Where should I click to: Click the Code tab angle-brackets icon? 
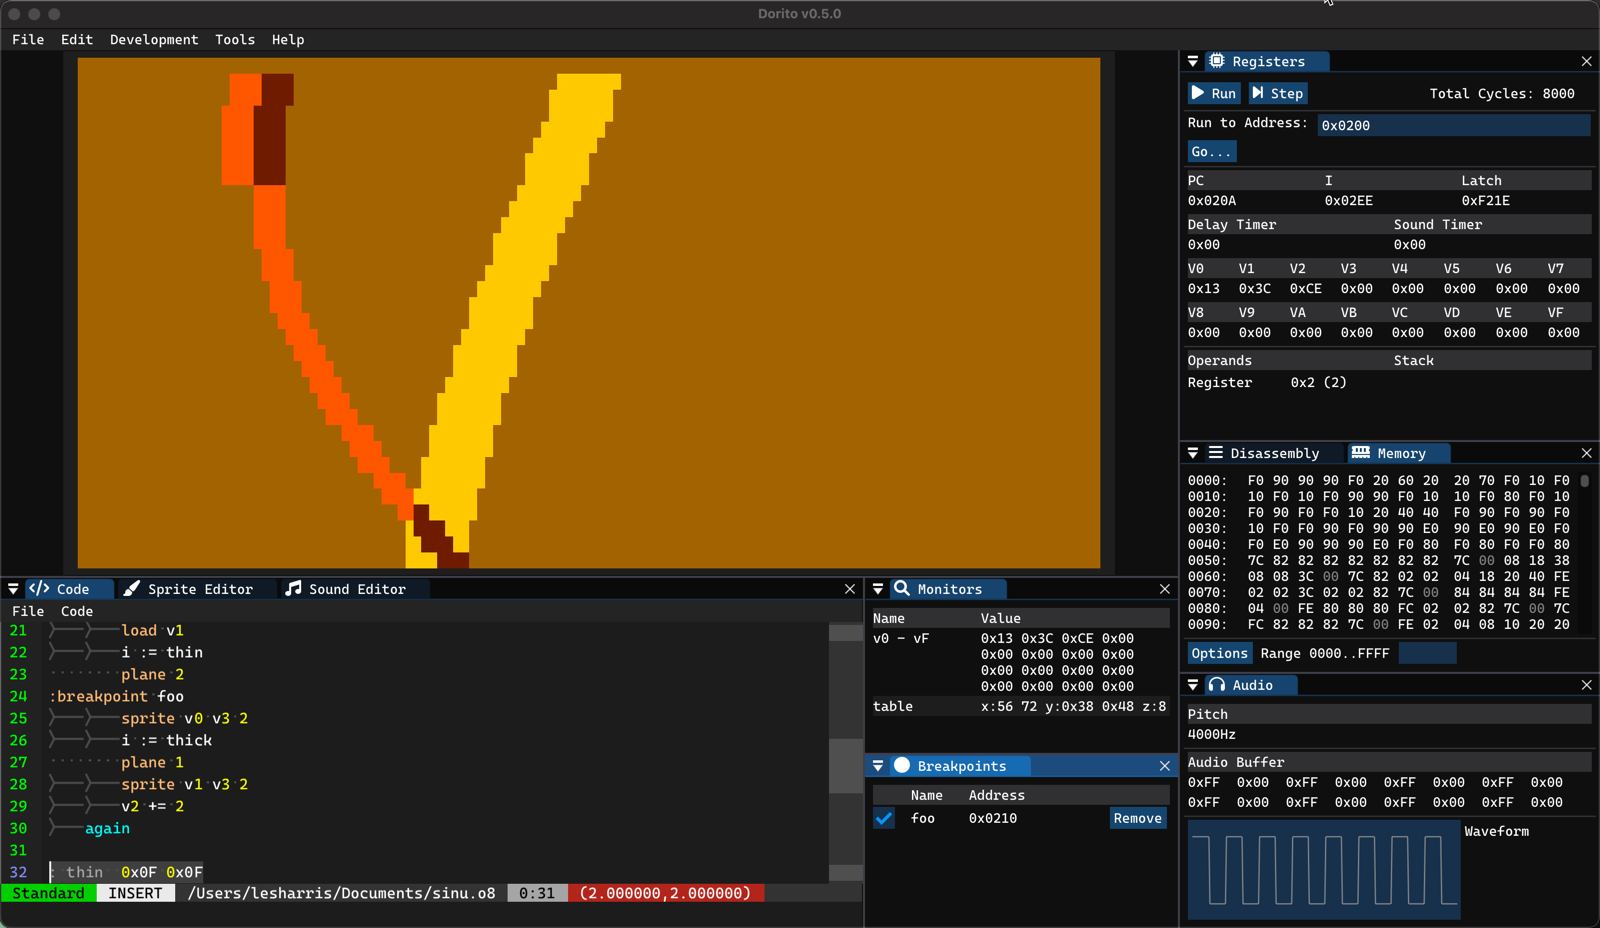[38, 589]
